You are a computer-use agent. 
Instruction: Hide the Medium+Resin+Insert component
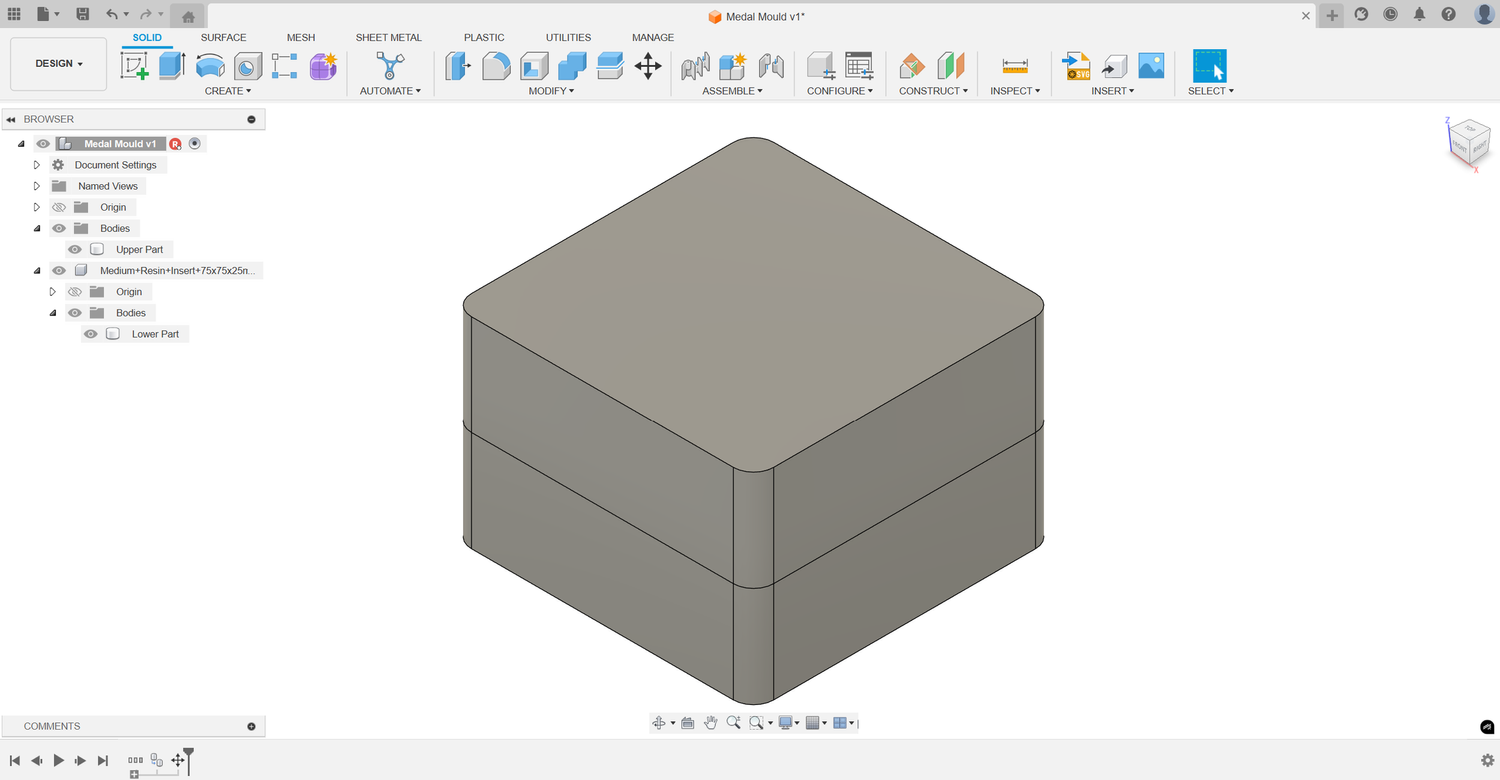[x=59, y=271]
